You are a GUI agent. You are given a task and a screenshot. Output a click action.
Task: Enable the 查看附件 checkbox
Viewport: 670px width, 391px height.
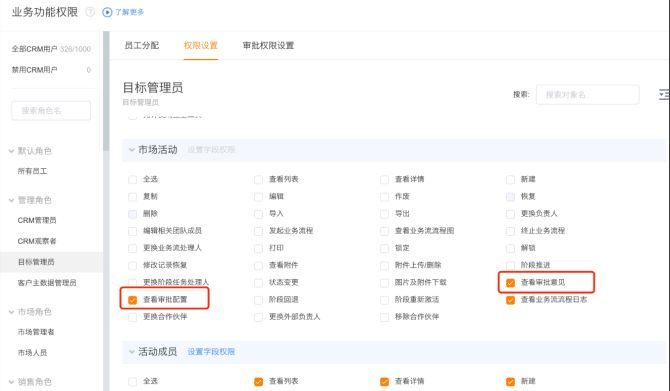pos(259,266)
